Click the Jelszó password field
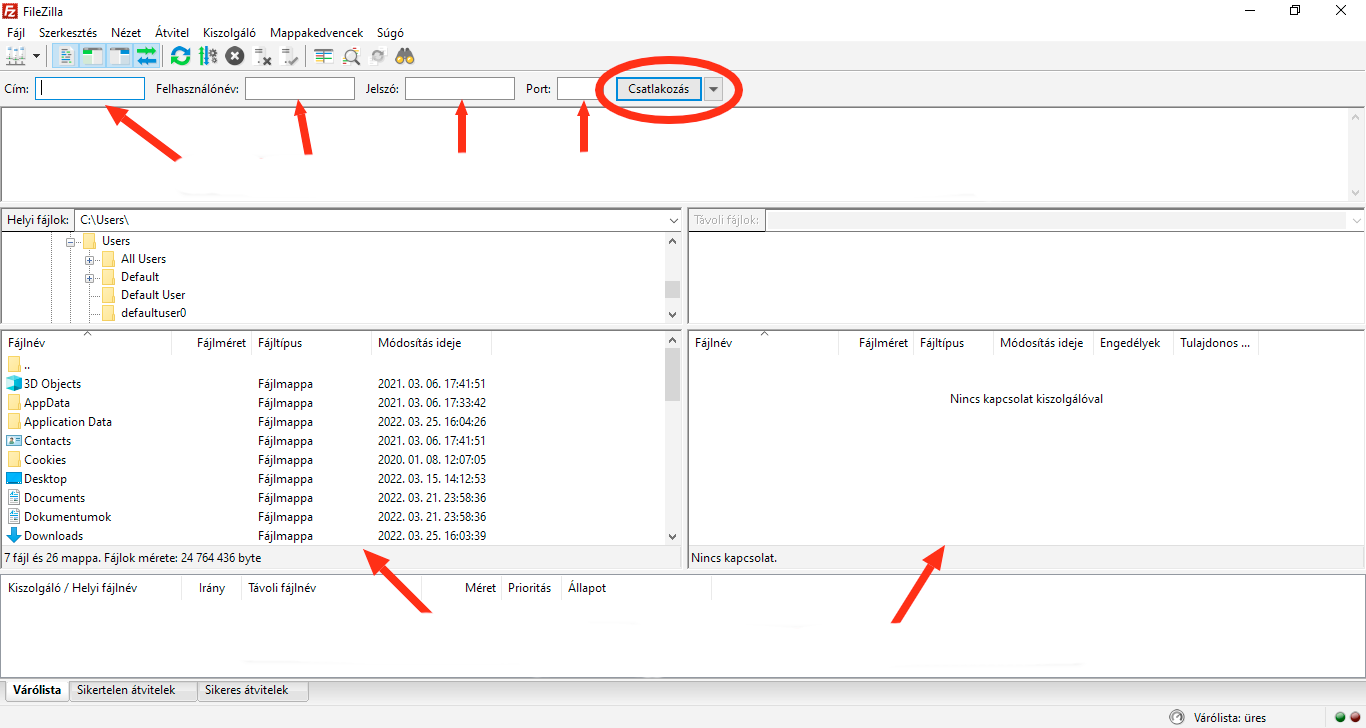 [460, 89]
